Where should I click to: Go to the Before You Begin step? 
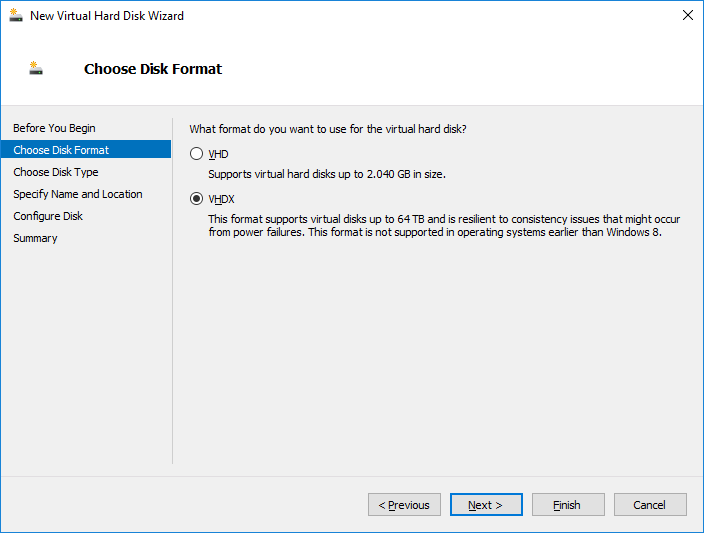point(54,128)
